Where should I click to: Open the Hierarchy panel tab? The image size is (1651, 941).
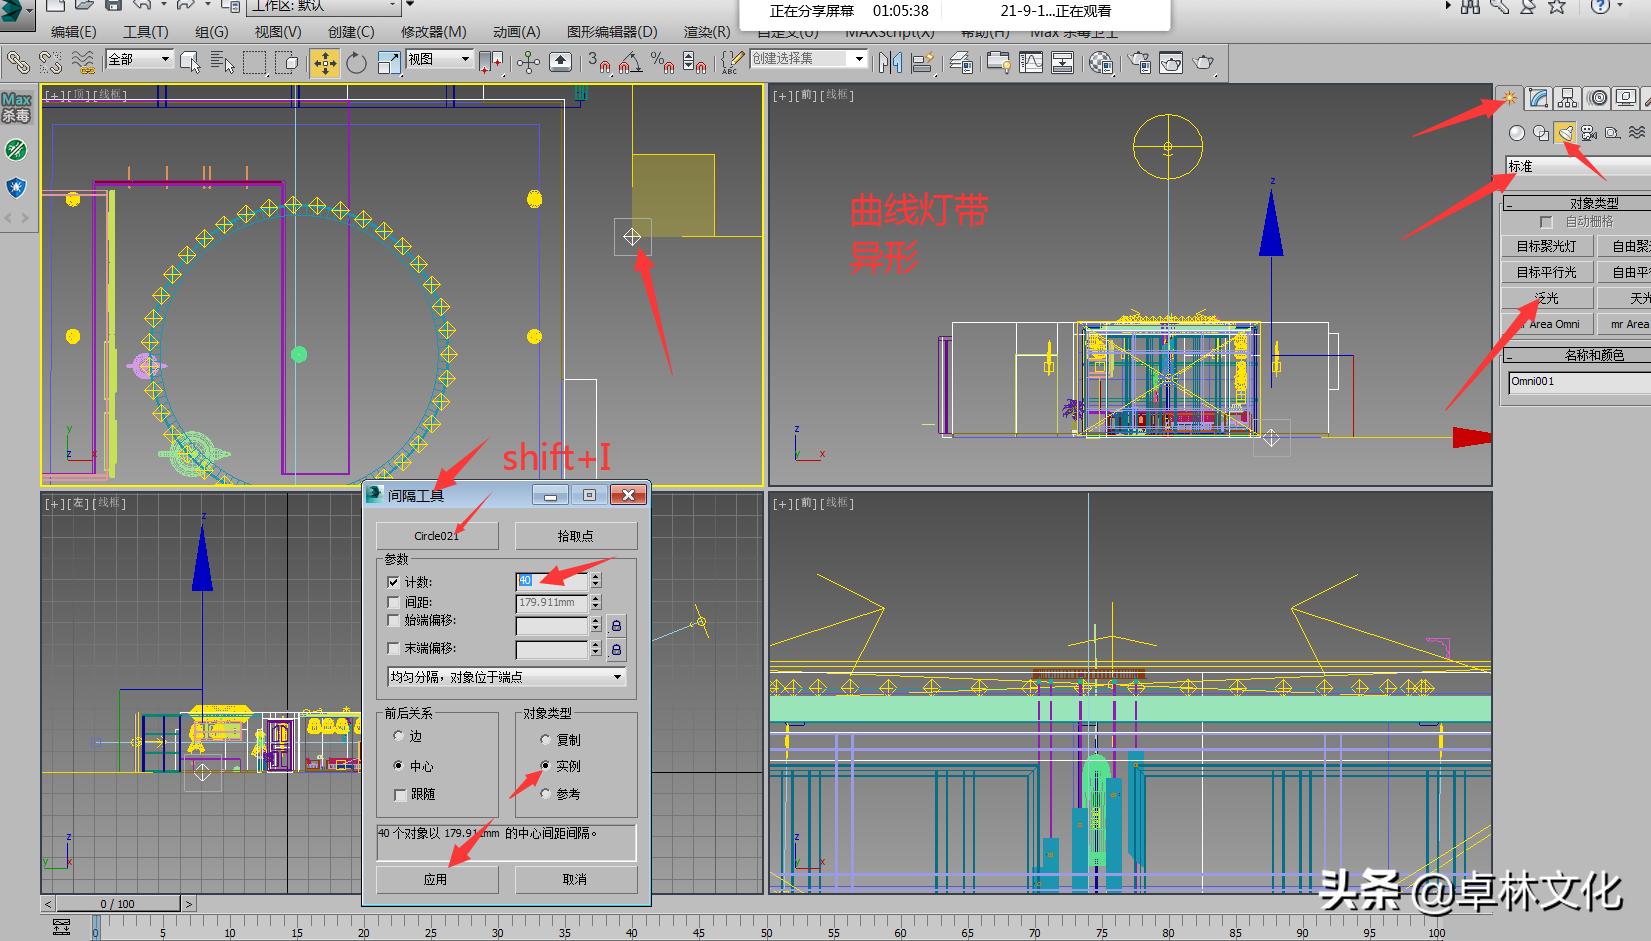tap(1567, 98)
